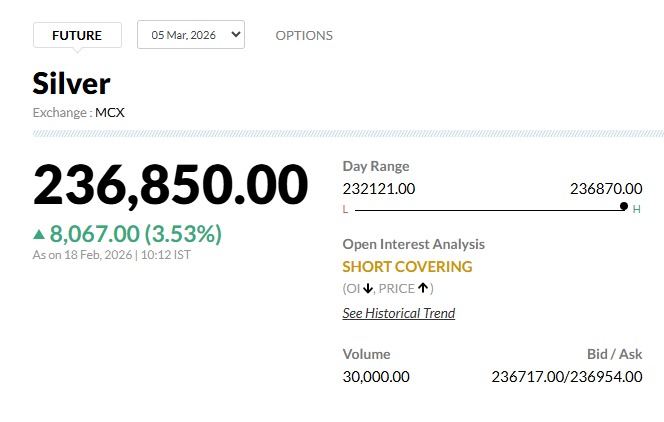
Task: Click the PRICE up arrow icon
Action: click(x=423, y=289)
